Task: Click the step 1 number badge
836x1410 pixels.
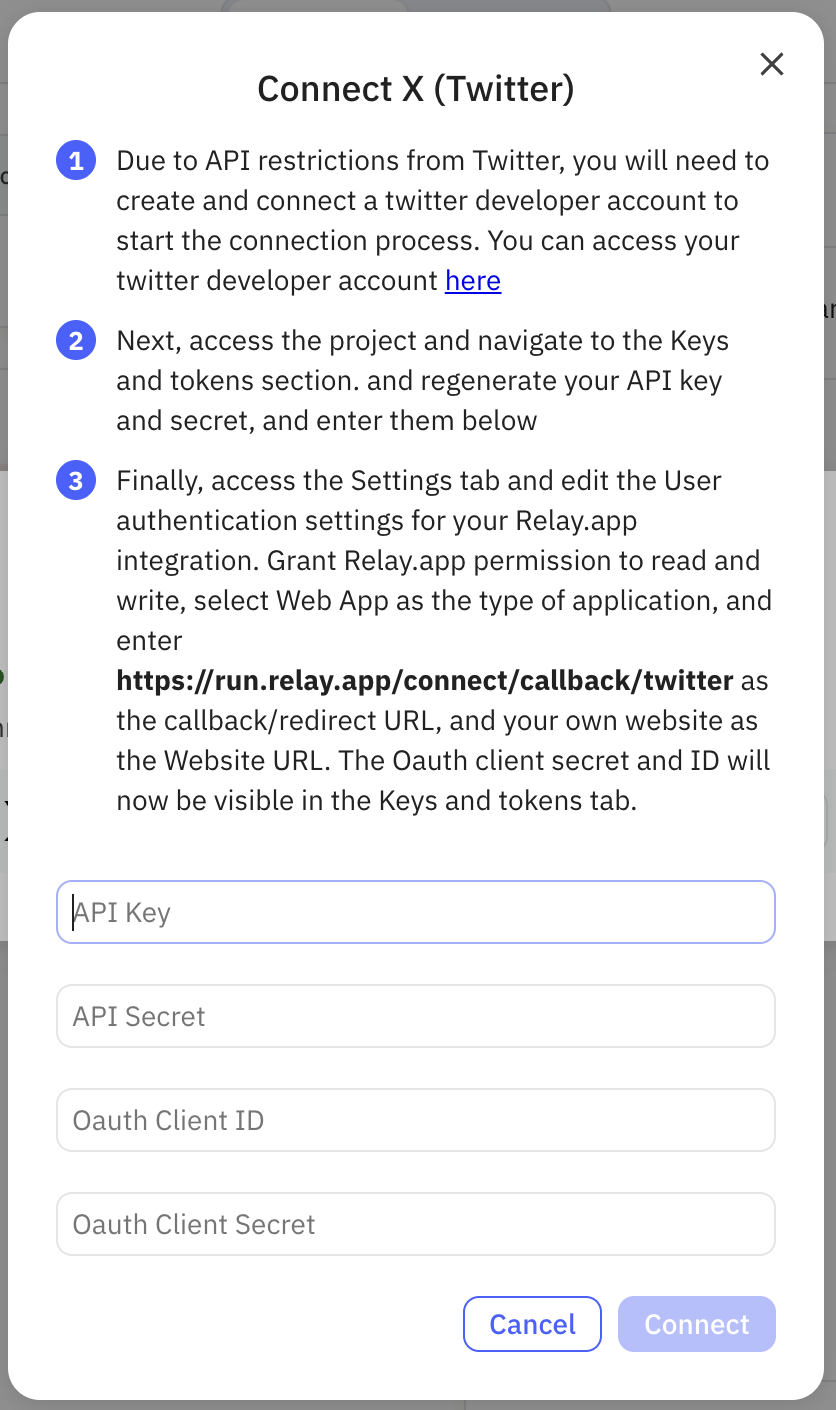Action: point(76,161)
